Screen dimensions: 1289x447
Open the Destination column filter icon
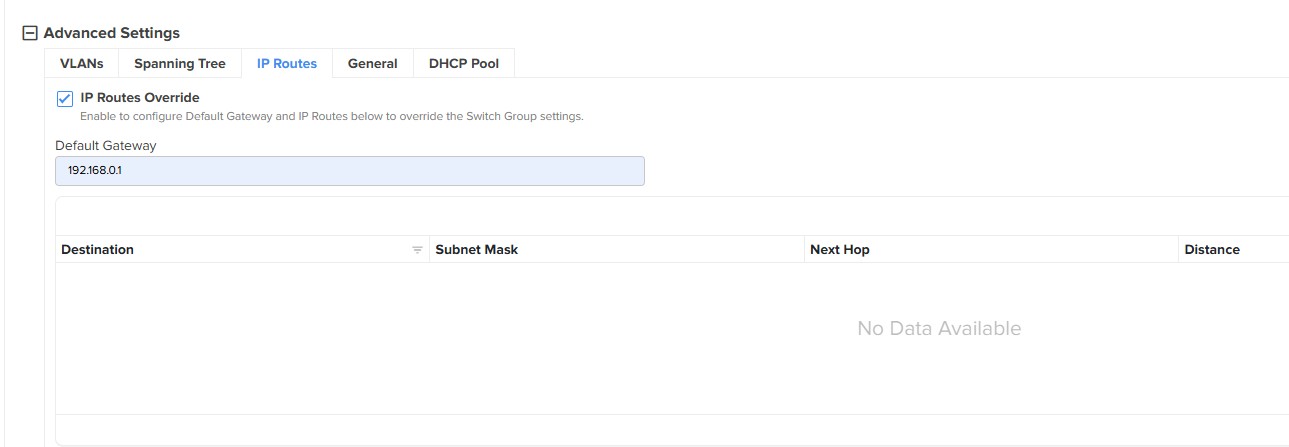418,250
